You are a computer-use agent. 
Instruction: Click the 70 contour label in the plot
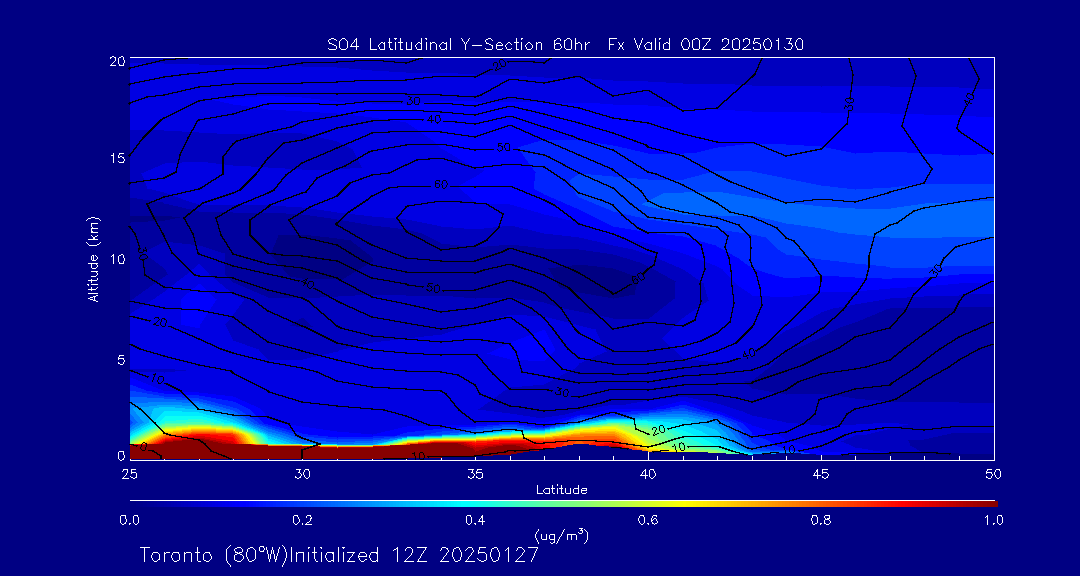[440, 185]
